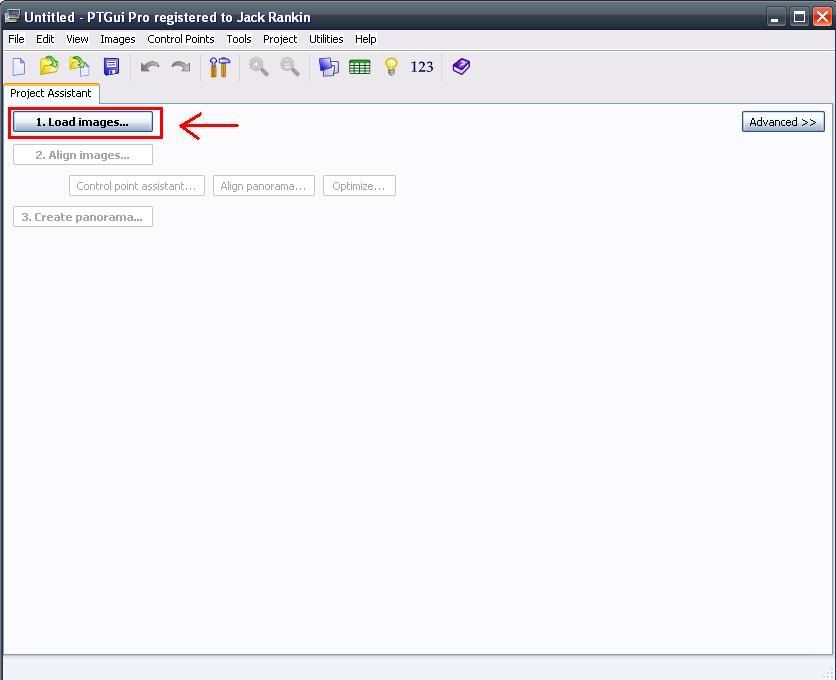Image resolution: width=836 pixels, height=680 pixels.
Task: Expand advanced mode with Advanced >> button
Action: (783, 122)
